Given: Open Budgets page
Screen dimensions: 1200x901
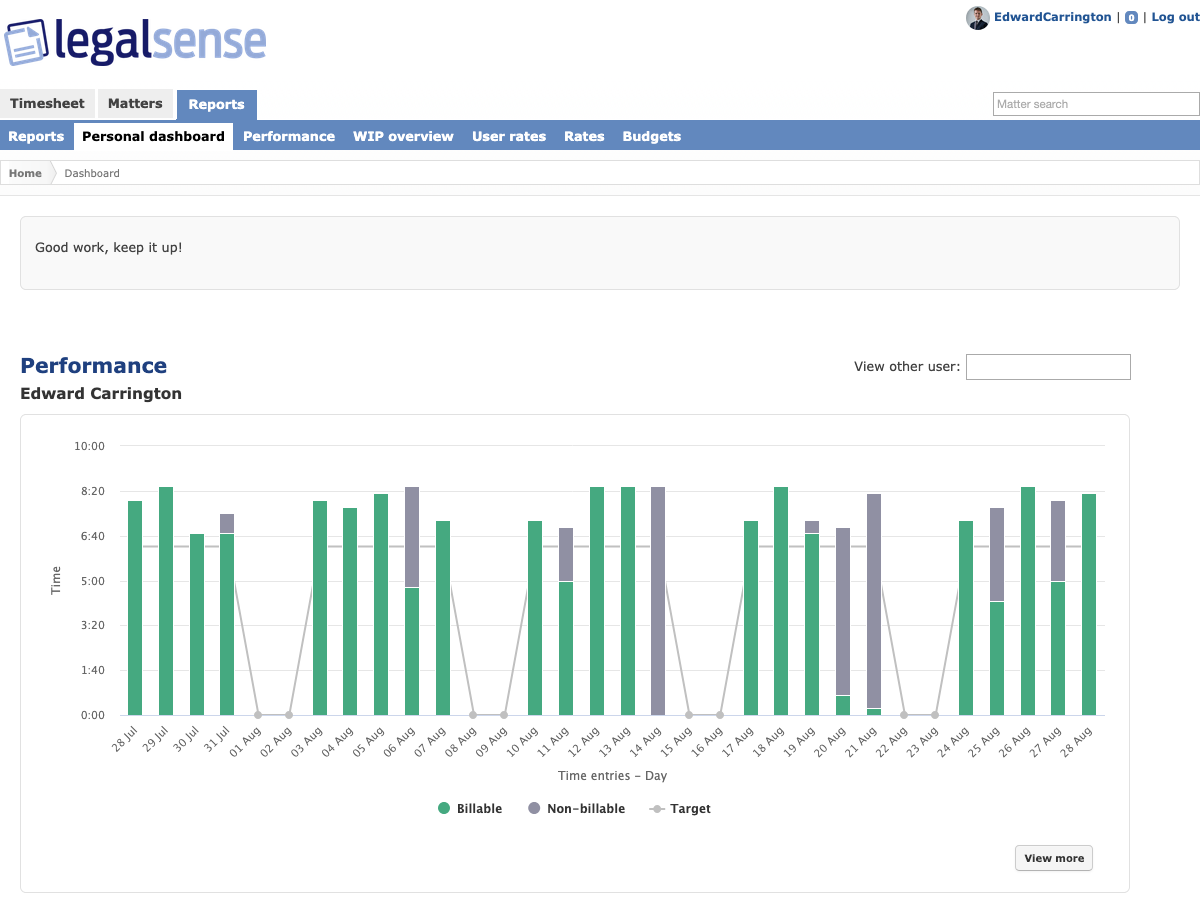Looking at the screenshot, I should (x=651, y=136).
